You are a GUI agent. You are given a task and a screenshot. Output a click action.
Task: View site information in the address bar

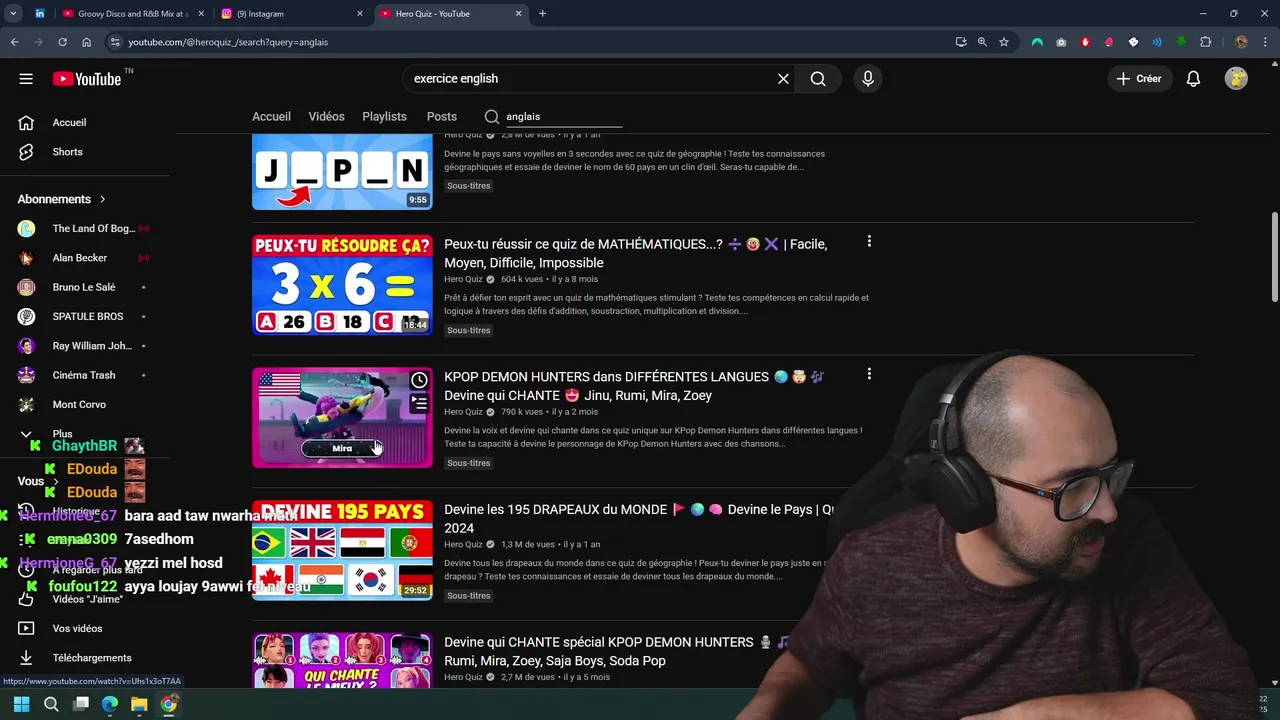115,42
